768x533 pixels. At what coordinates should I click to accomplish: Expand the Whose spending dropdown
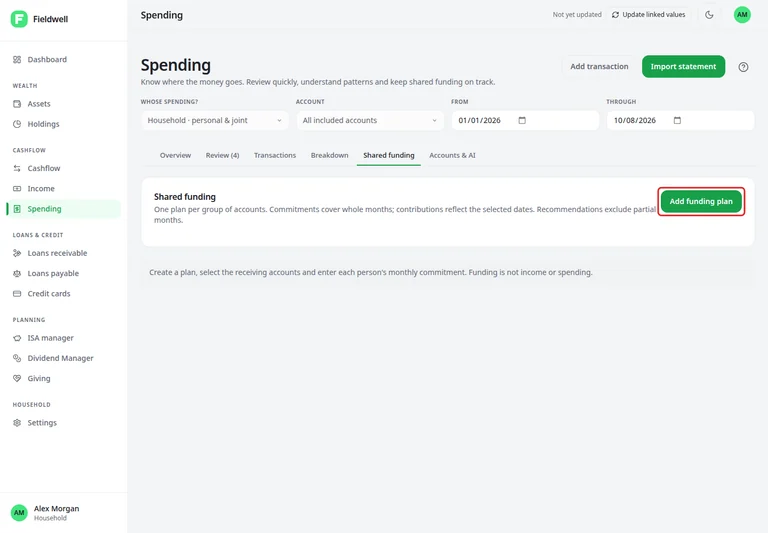tap(215, 121)
